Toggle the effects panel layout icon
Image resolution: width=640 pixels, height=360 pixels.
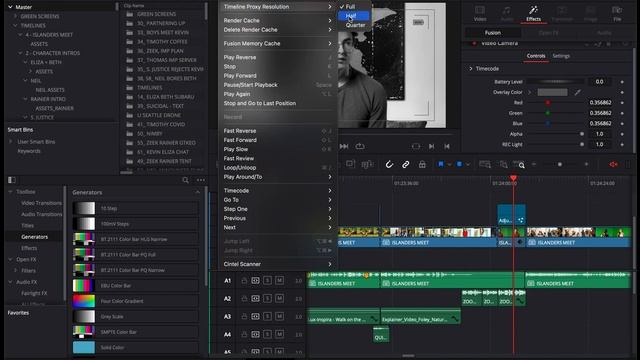(12, 180)
